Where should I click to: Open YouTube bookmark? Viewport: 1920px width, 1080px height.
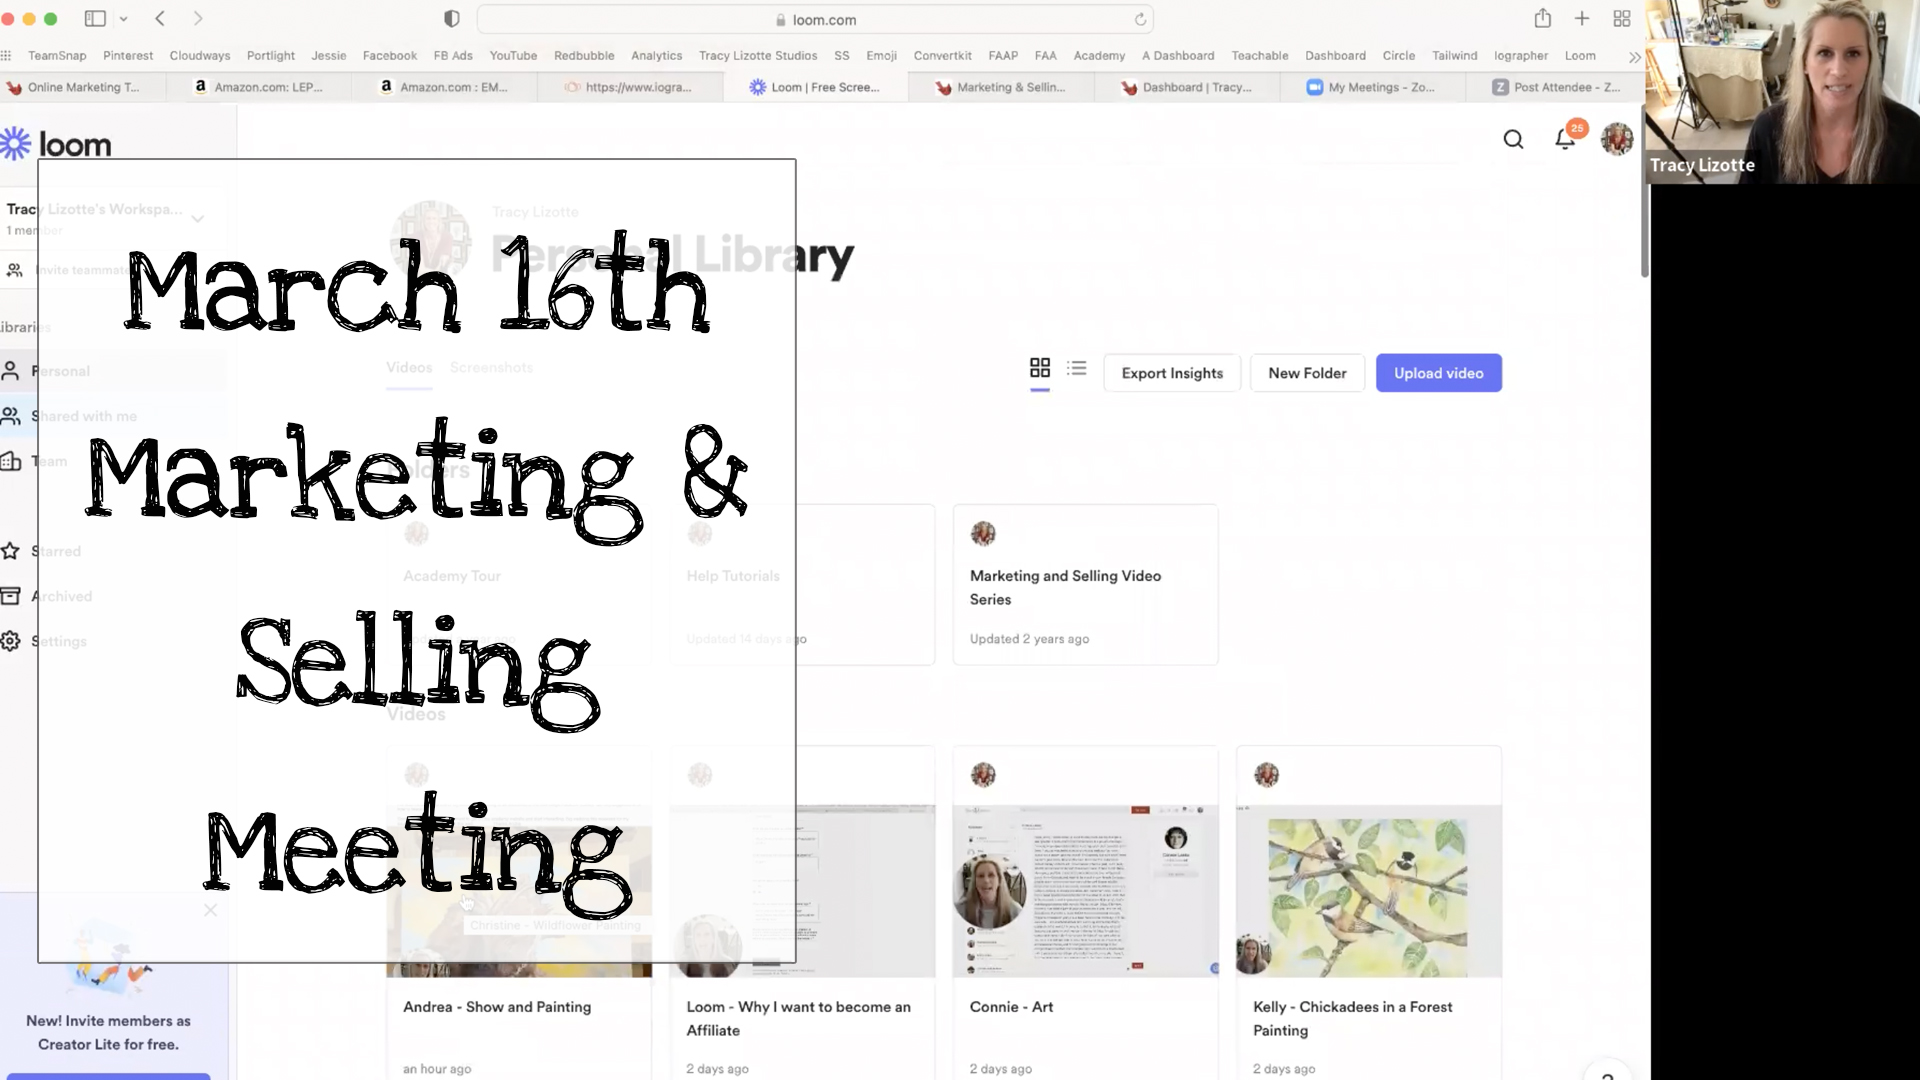click(x=513, y=56)
